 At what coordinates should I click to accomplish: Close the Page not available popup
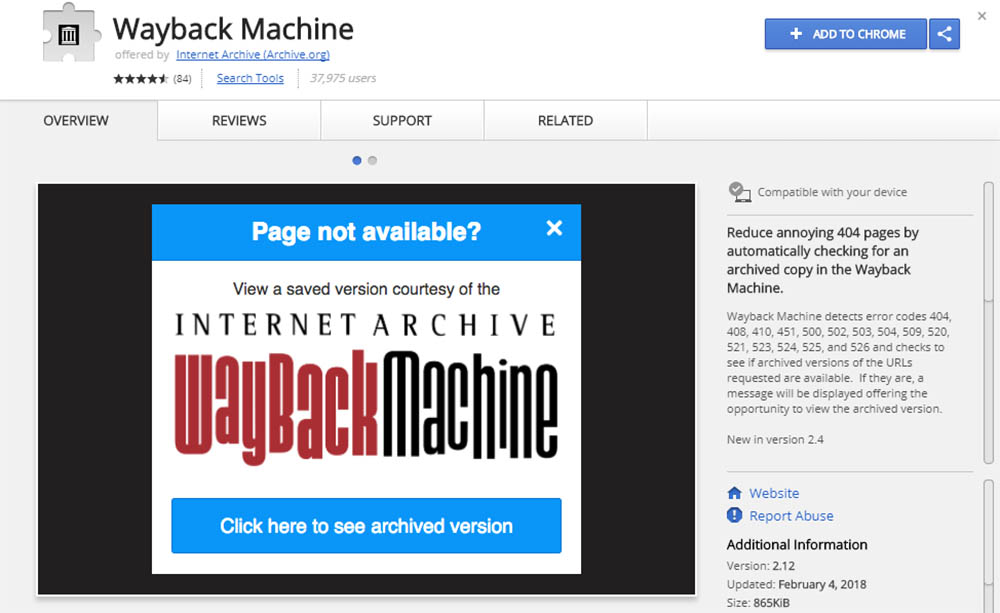tap(554, 229)
